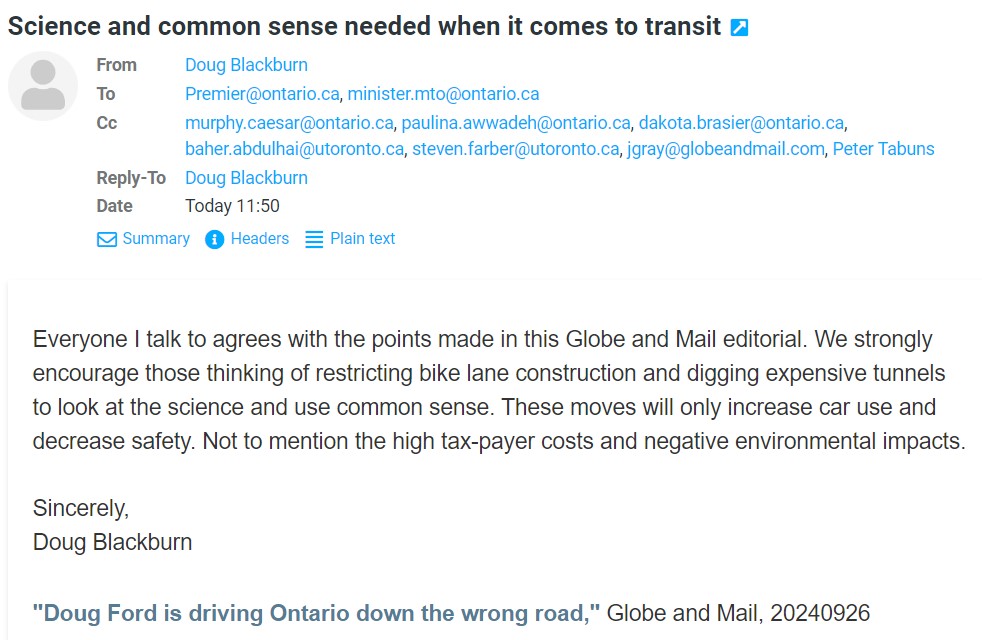The height and width of the screenshot is (640, 982).
Task: Click Premier@ontario.ca recipient address
Action: 262,94
